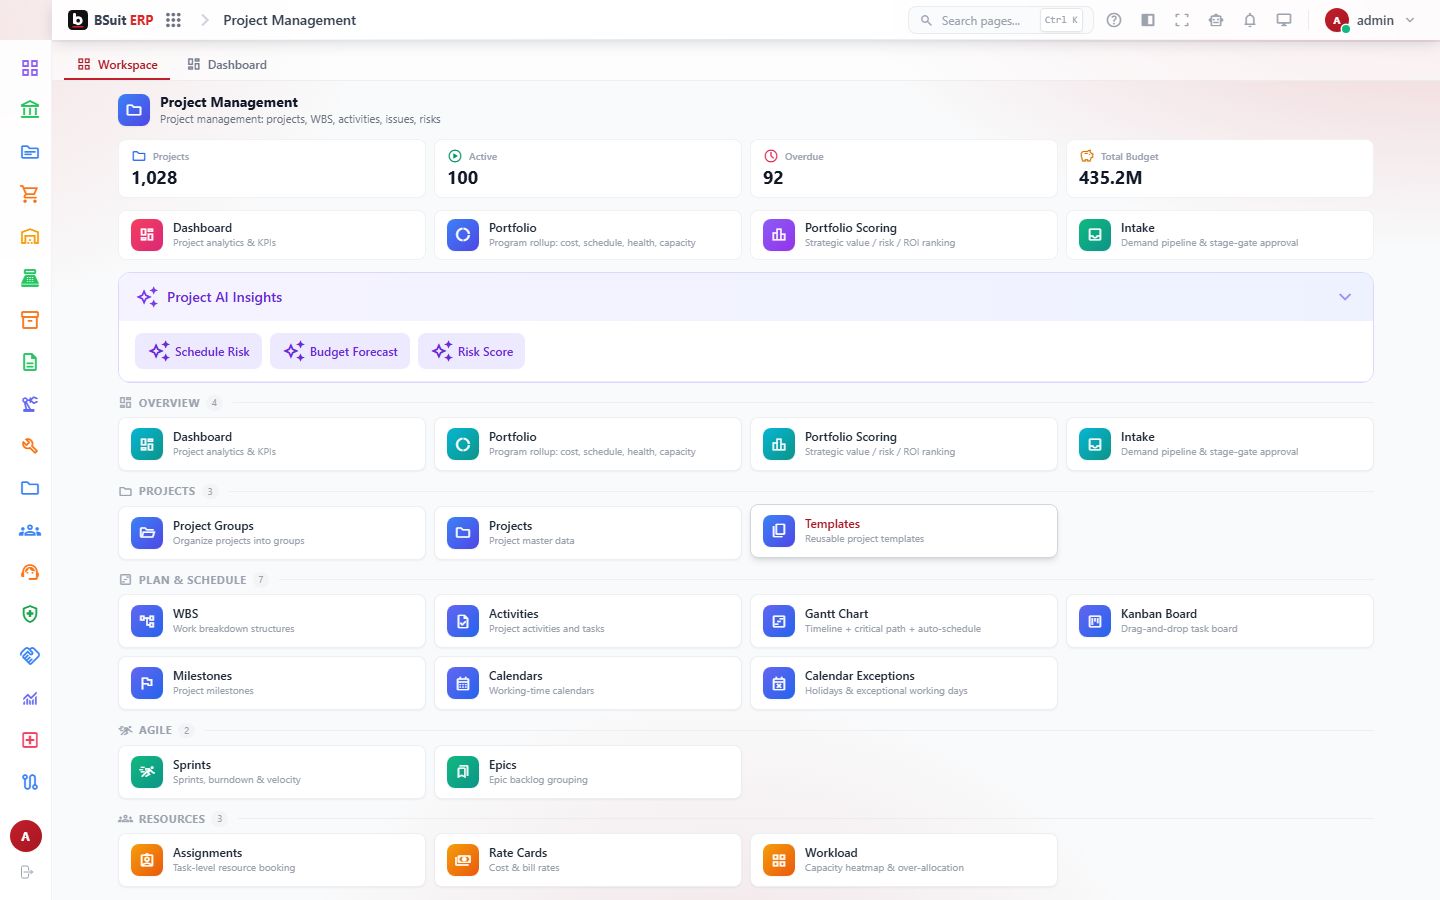1440x900 pixels.
Task: Open the Sprints card
Action: coord(271,772)
